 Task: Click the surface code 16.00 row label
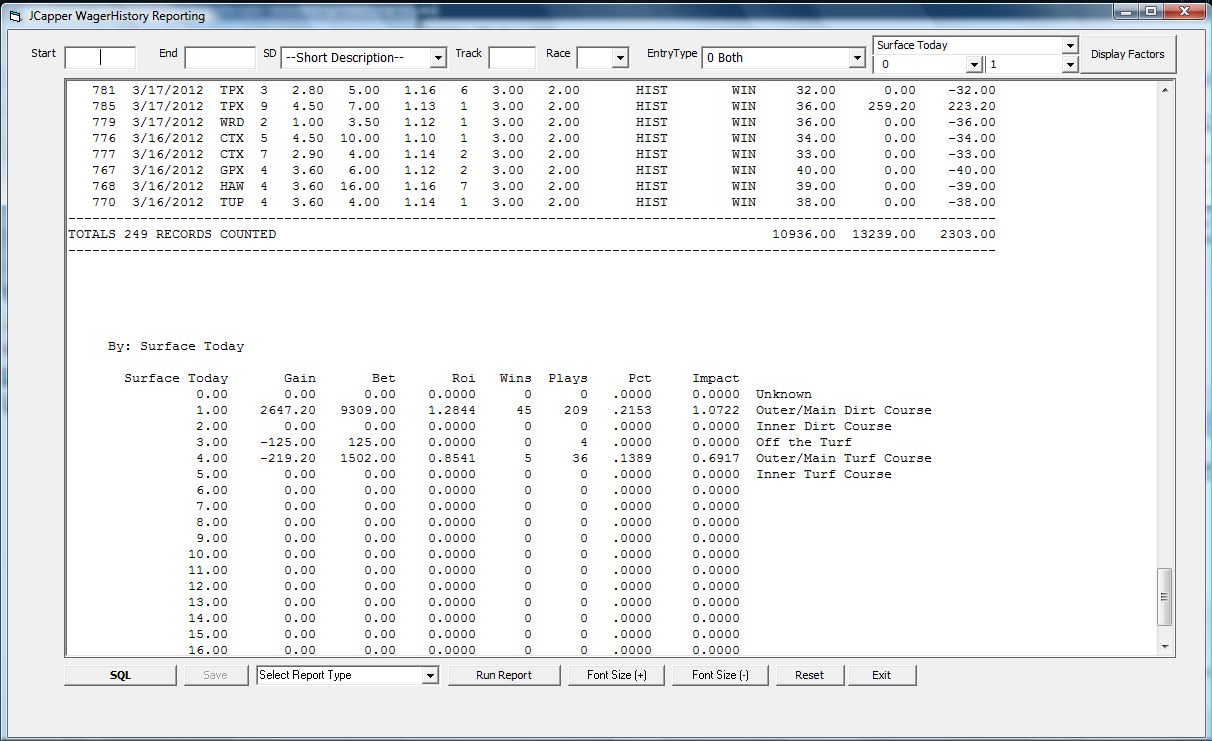coord(208,650)
